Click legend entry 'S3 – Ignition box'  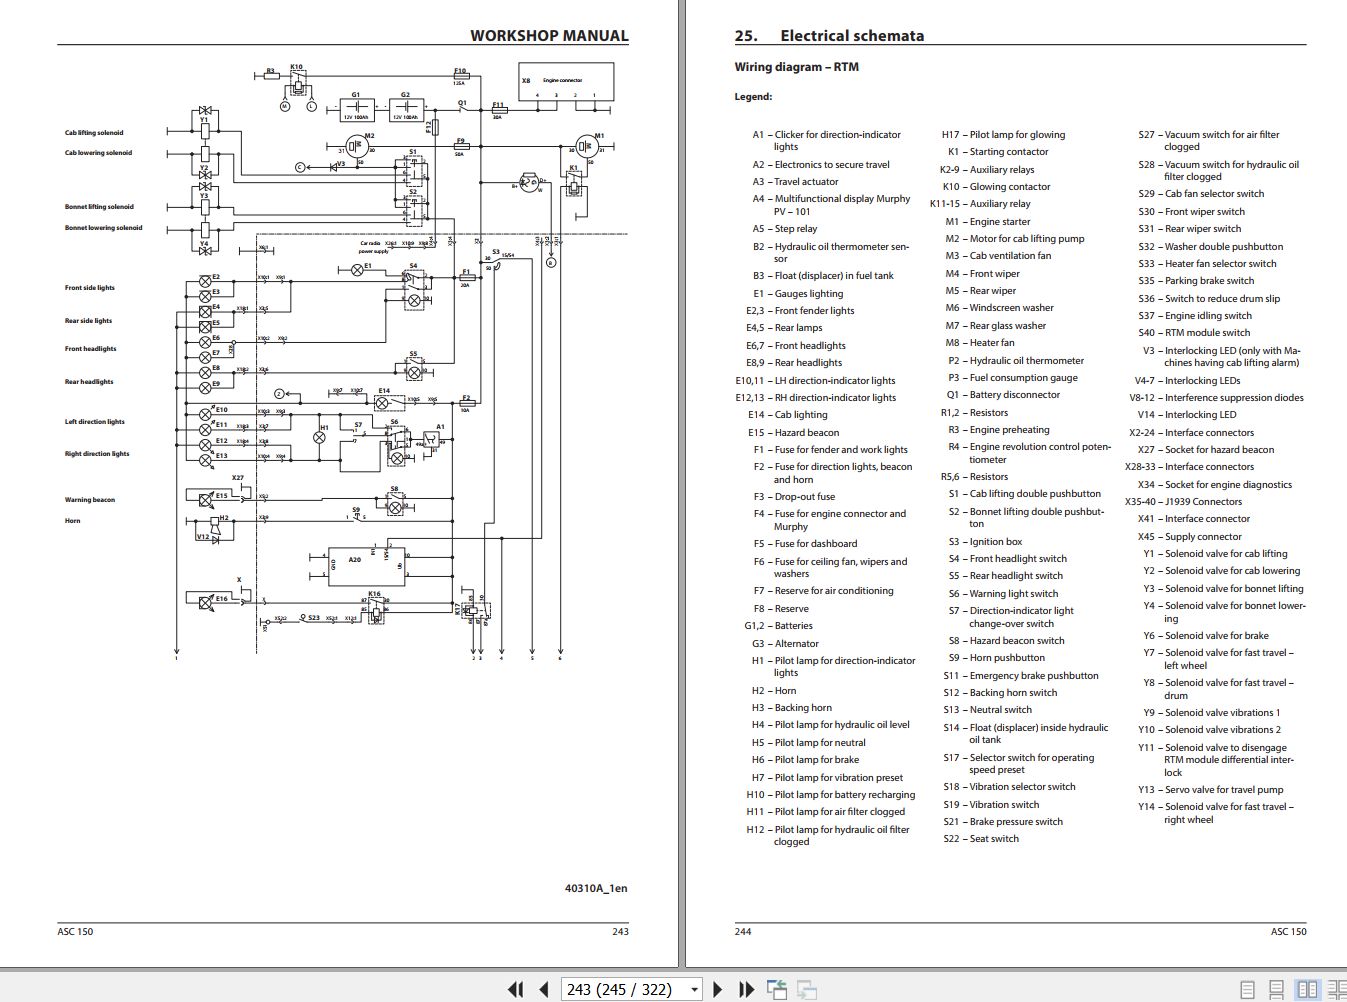pyautogui.click(x=985, y=542)
